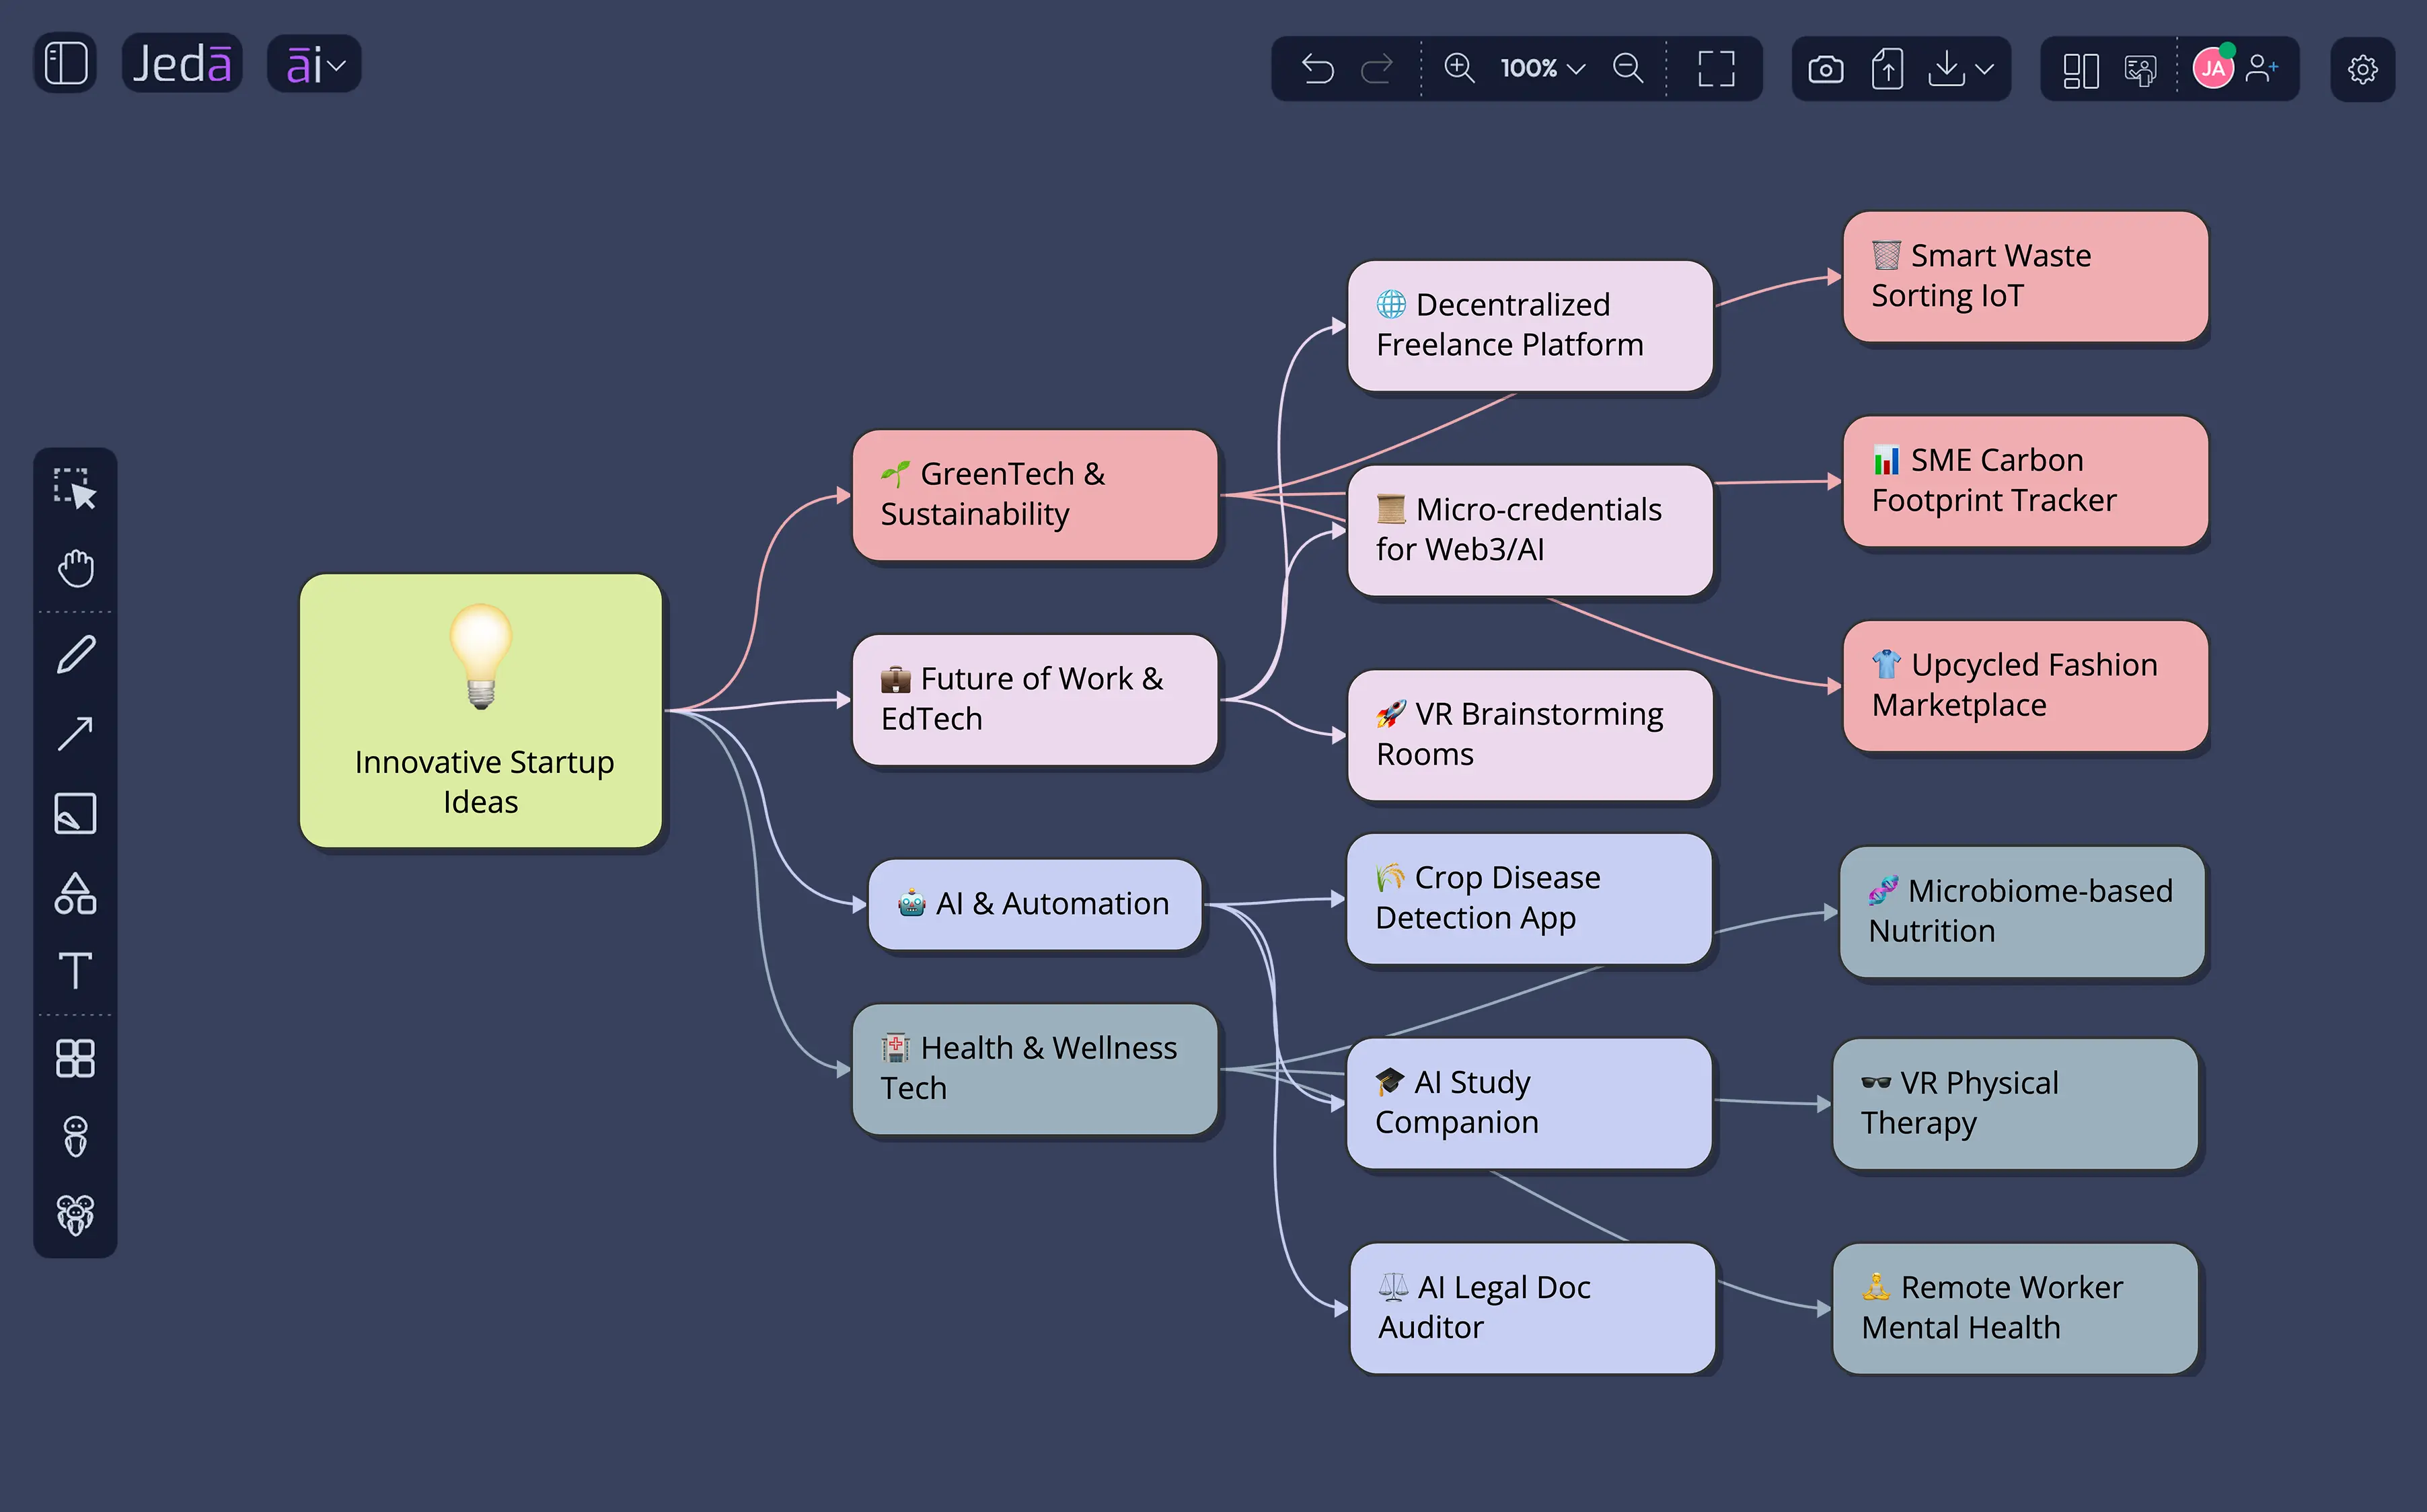Expand the download options chevron

(1985, 69)
